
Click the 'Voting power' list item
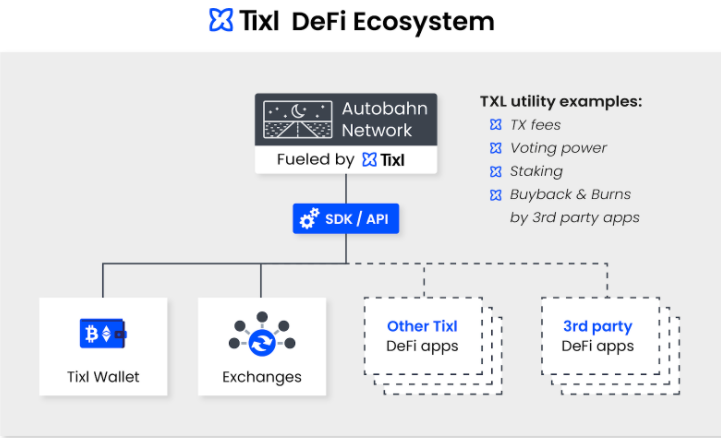pyautogui.click(x=558, y=148)
